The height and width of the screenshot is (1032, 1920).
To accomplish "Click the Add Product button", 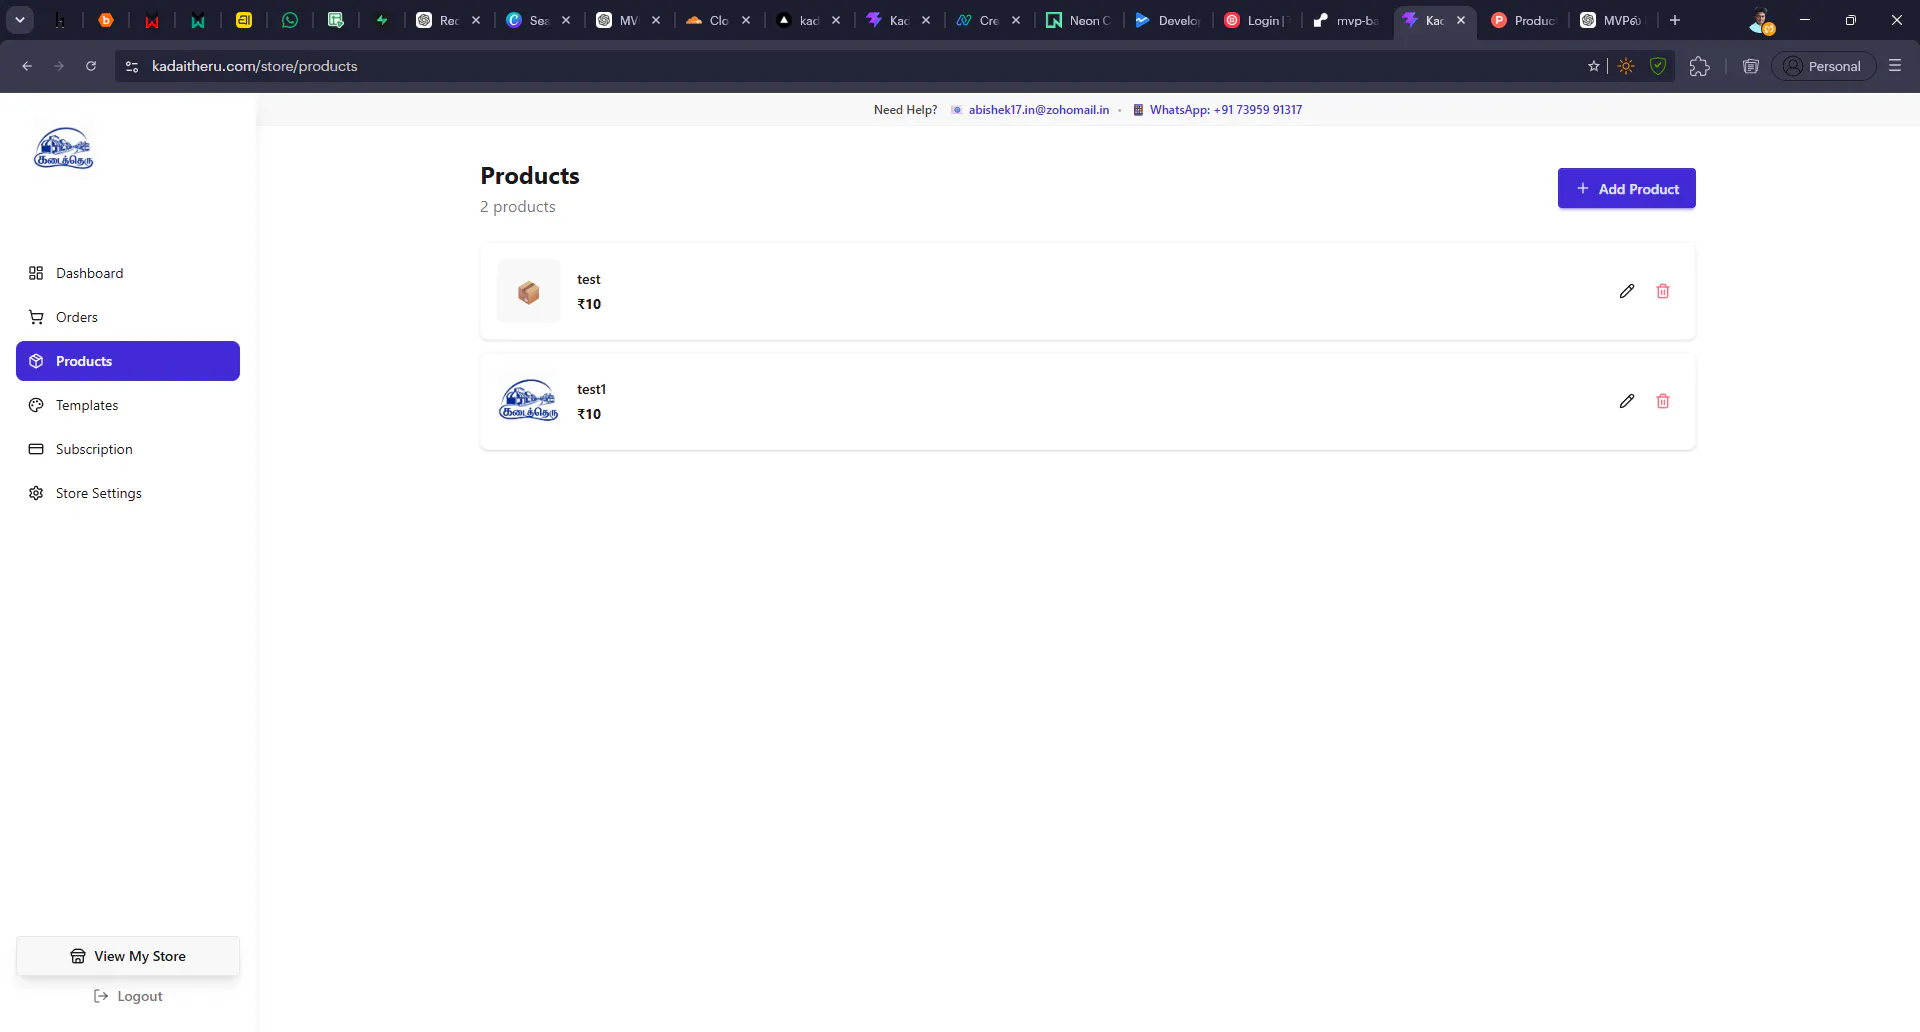I will [1626, 188].
